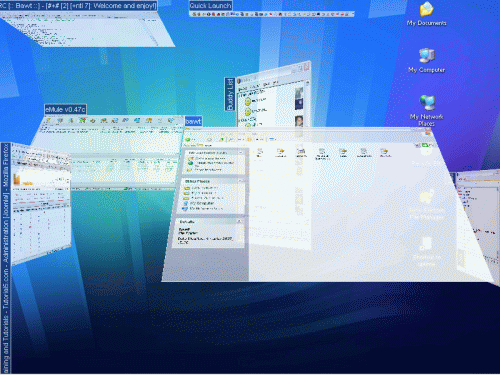Collapse the File and Folder Tasks panel
This screenshot has height=375, width=500.
pyautogui.click(x=241, y=152)
